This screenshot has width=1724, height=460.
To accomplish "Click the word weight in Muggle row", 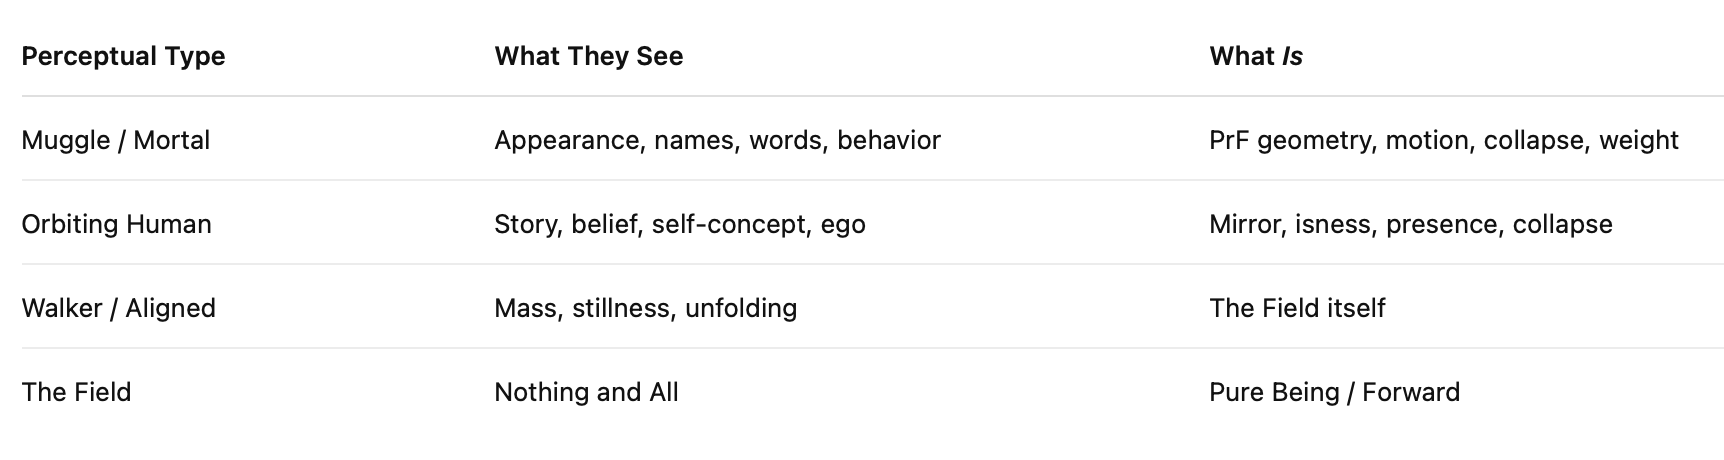I will point(1638,142).
